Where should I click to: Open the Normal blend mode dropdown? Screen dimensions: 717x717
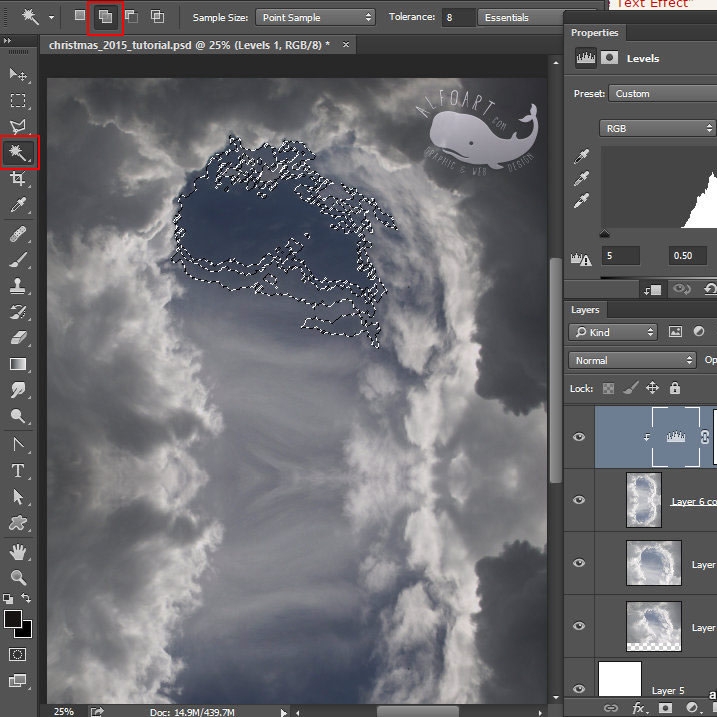(x=631, y=360)
